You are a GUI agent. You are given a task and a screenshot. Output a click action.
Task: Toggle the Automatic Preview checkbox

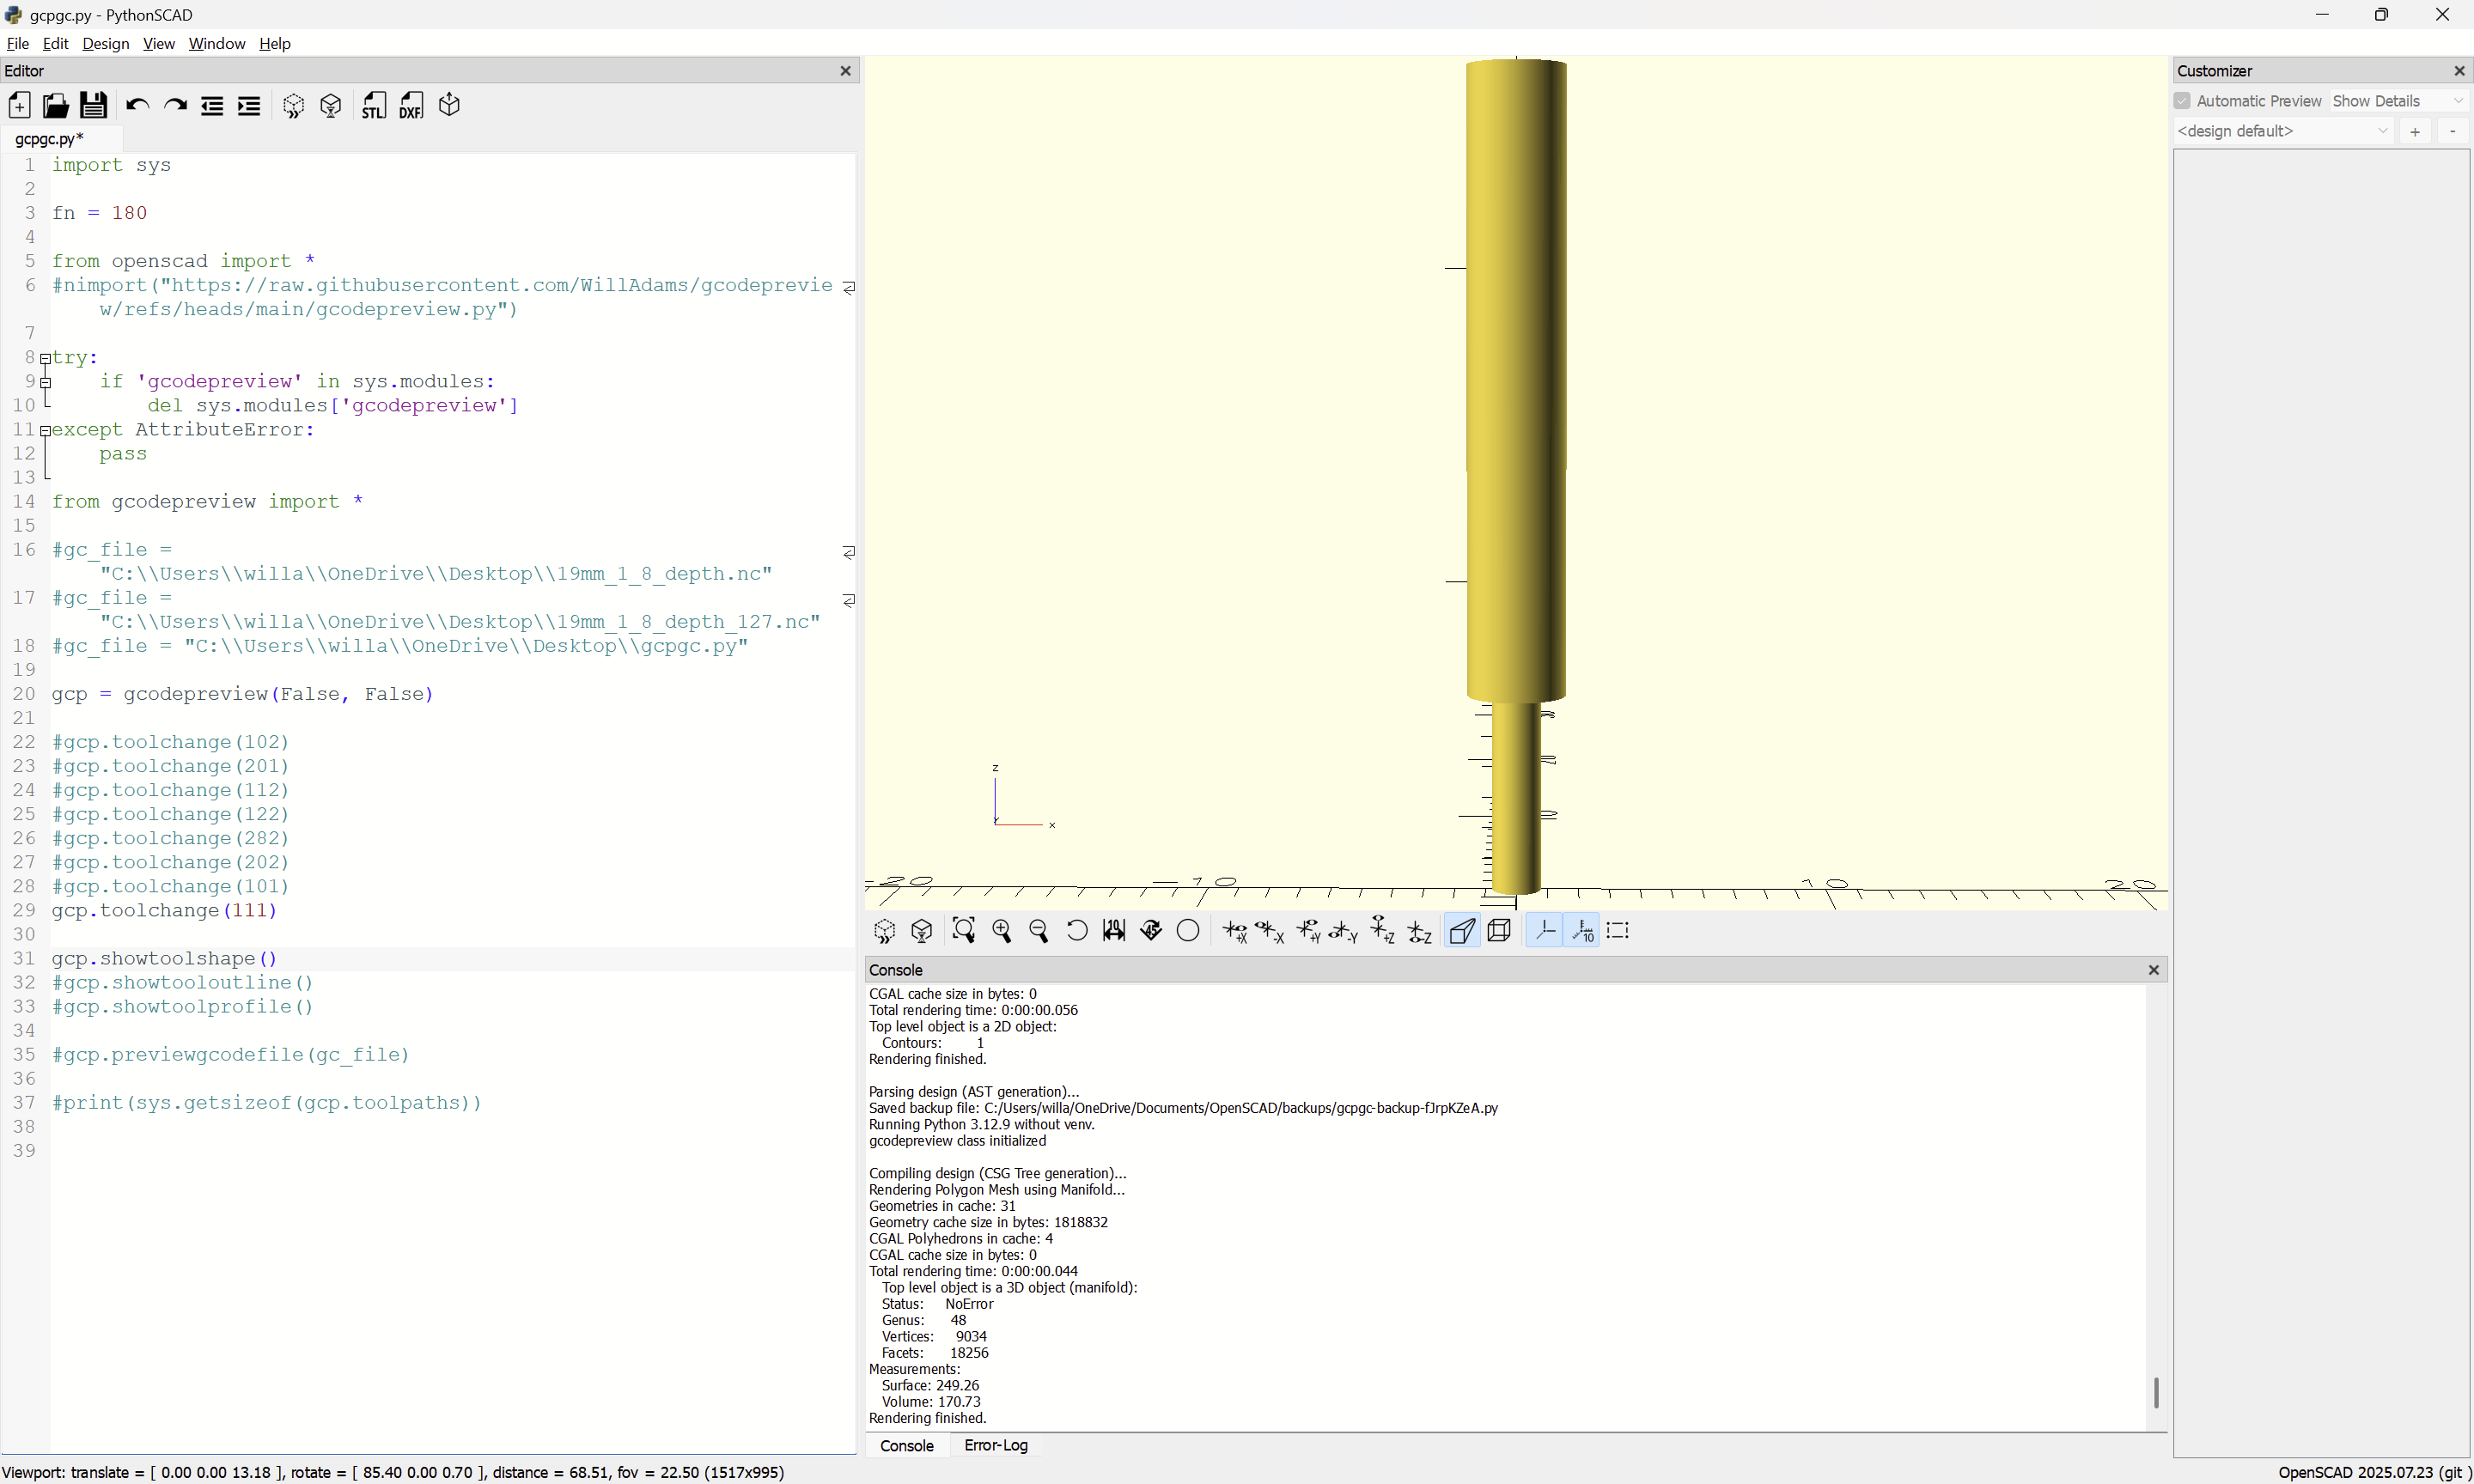2182,101
